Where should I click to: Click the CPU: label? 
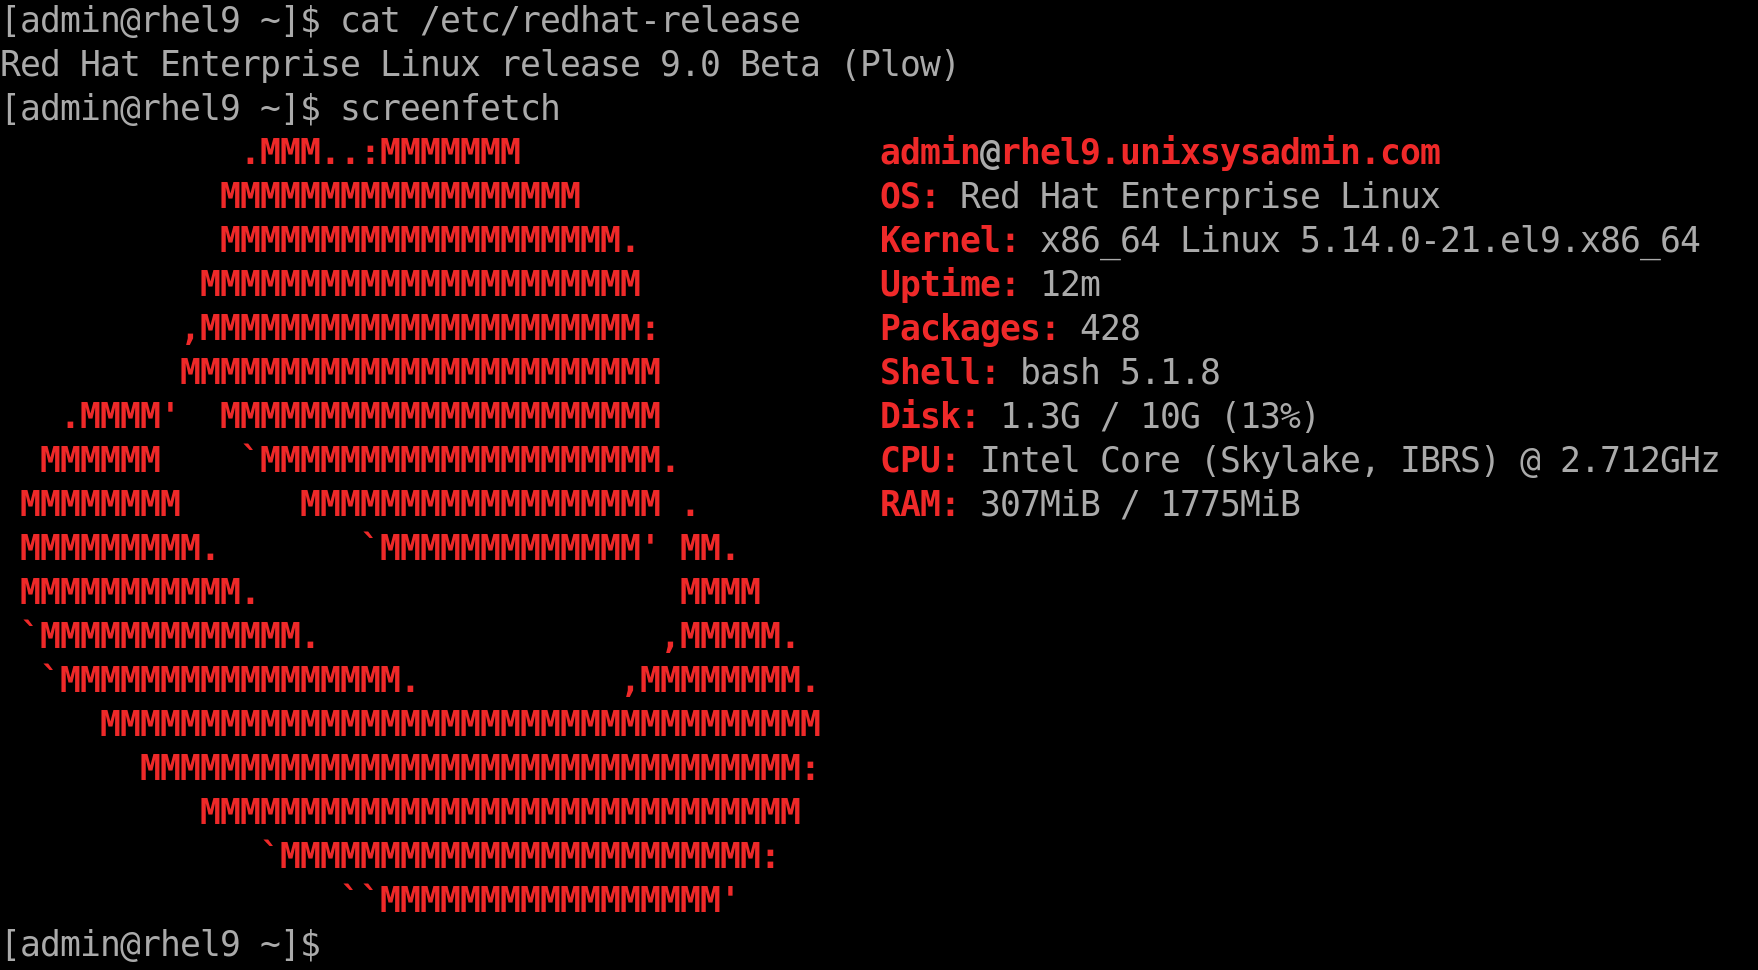(x=919, y=460)
